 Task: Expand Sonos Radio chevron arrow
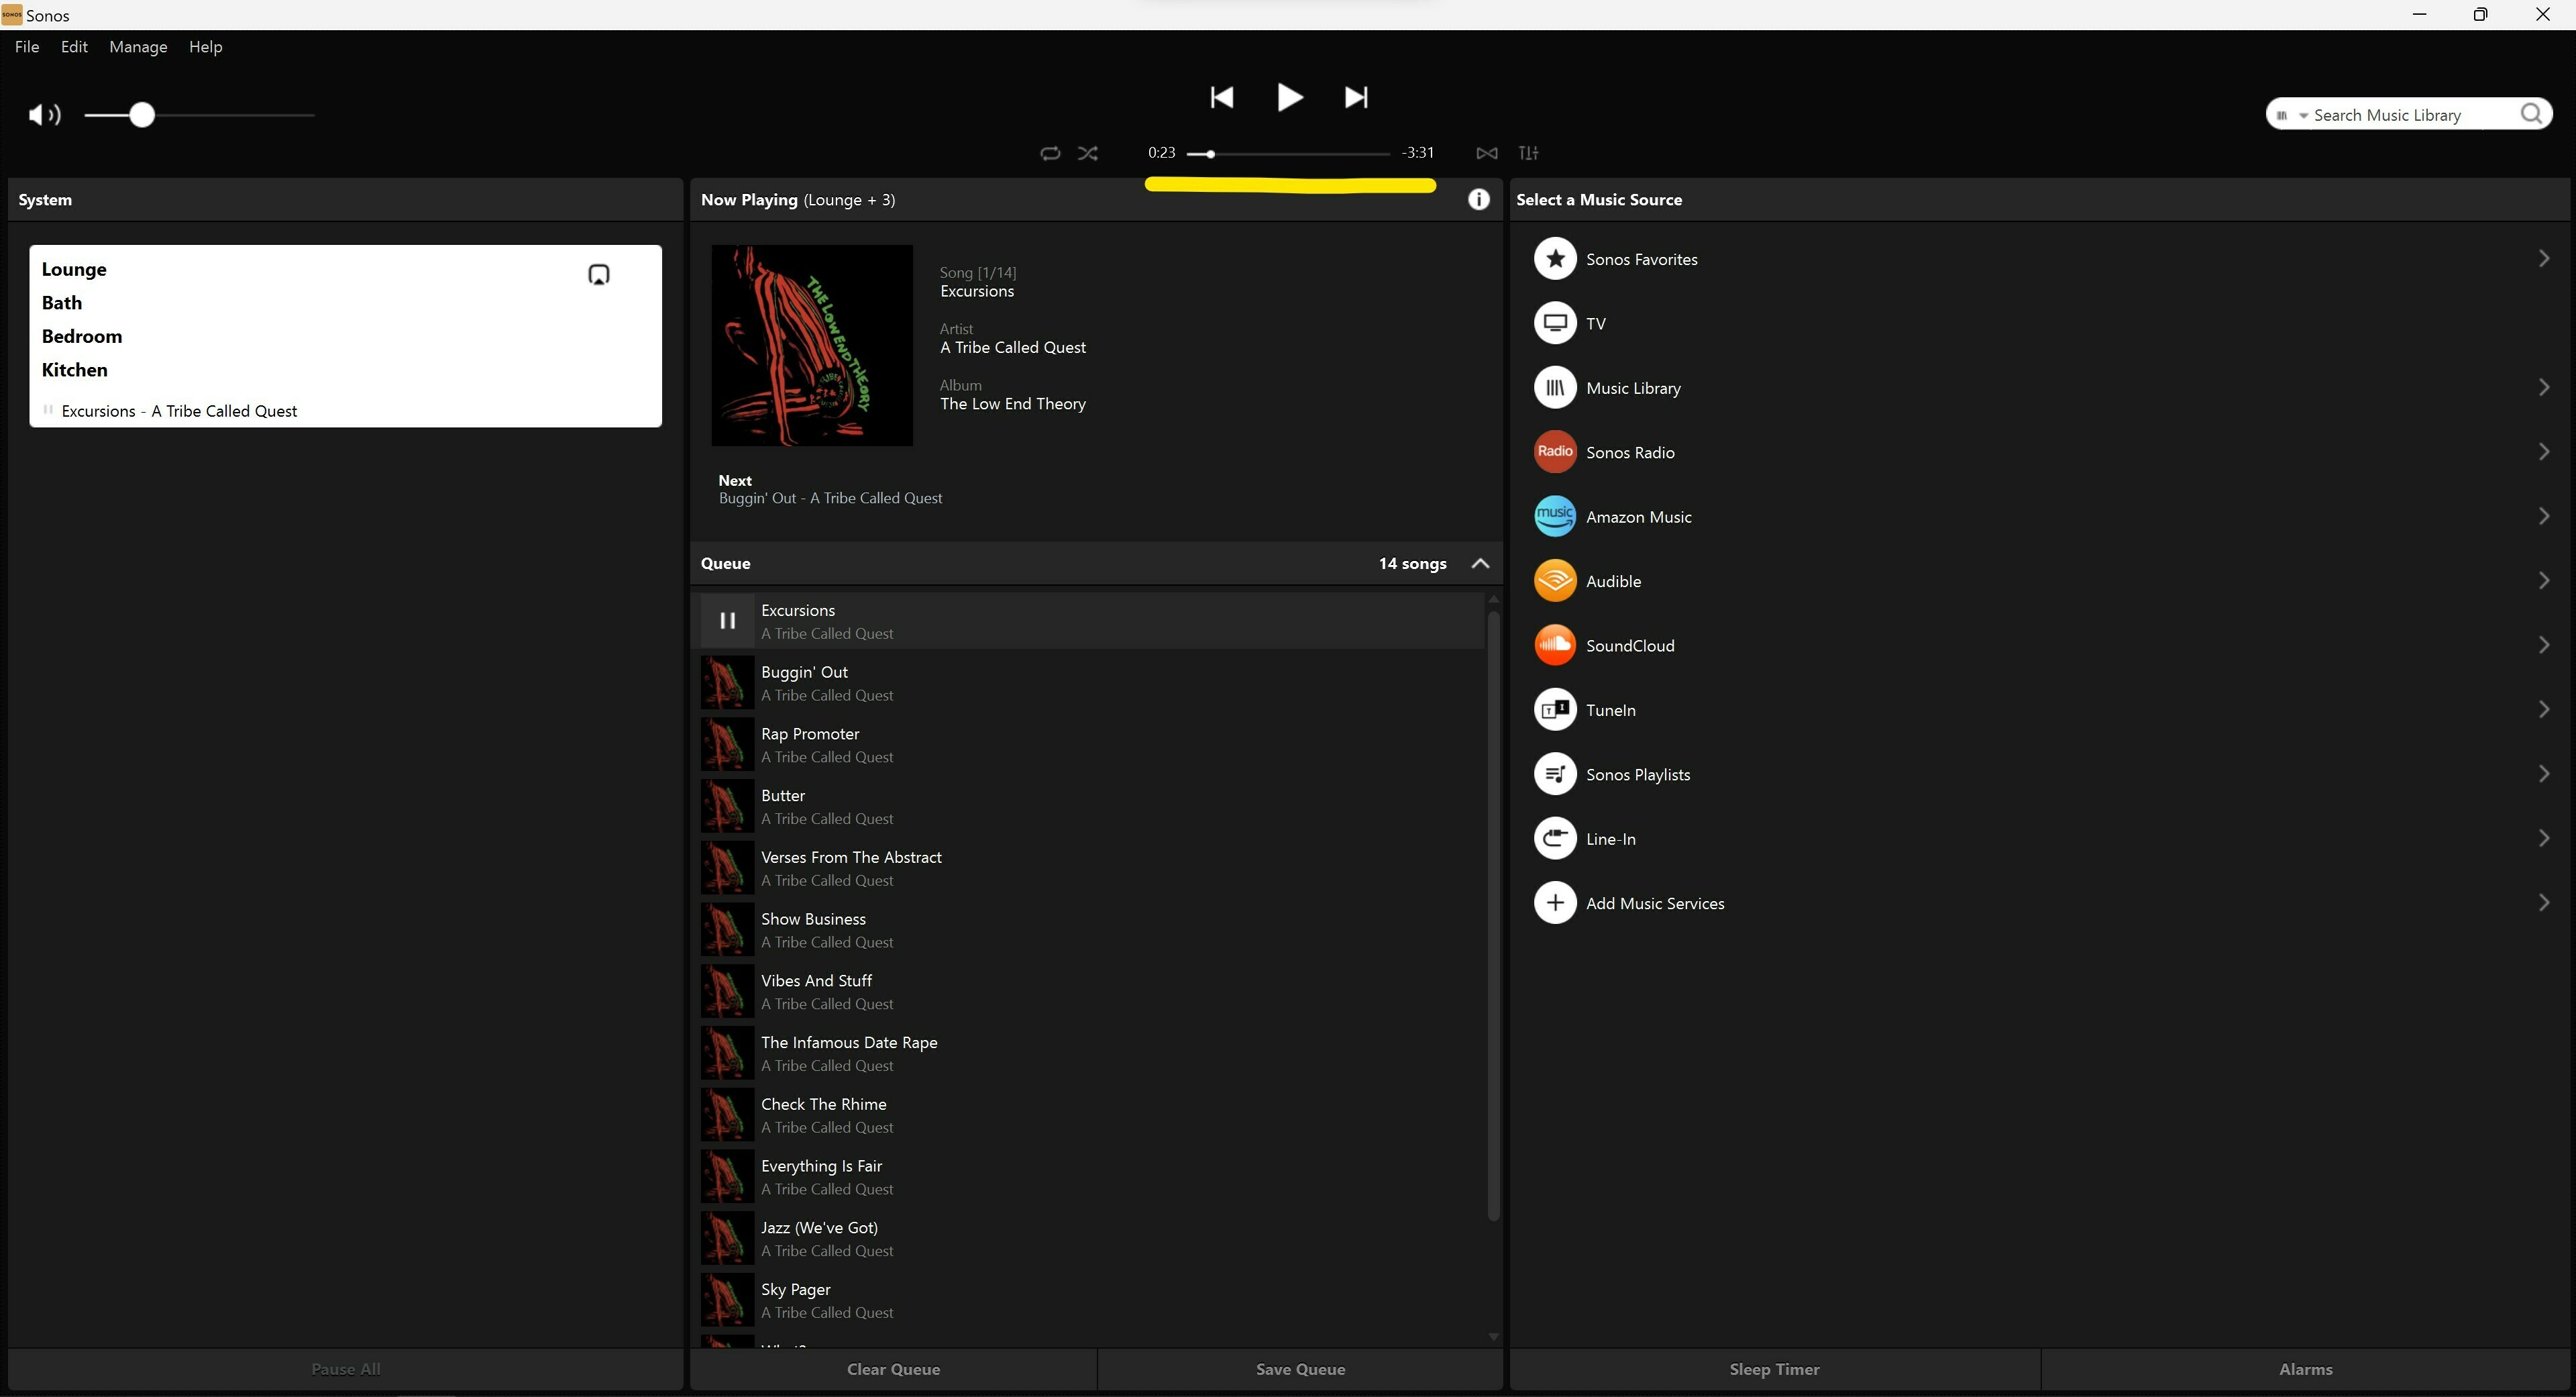pos(2544,452)
